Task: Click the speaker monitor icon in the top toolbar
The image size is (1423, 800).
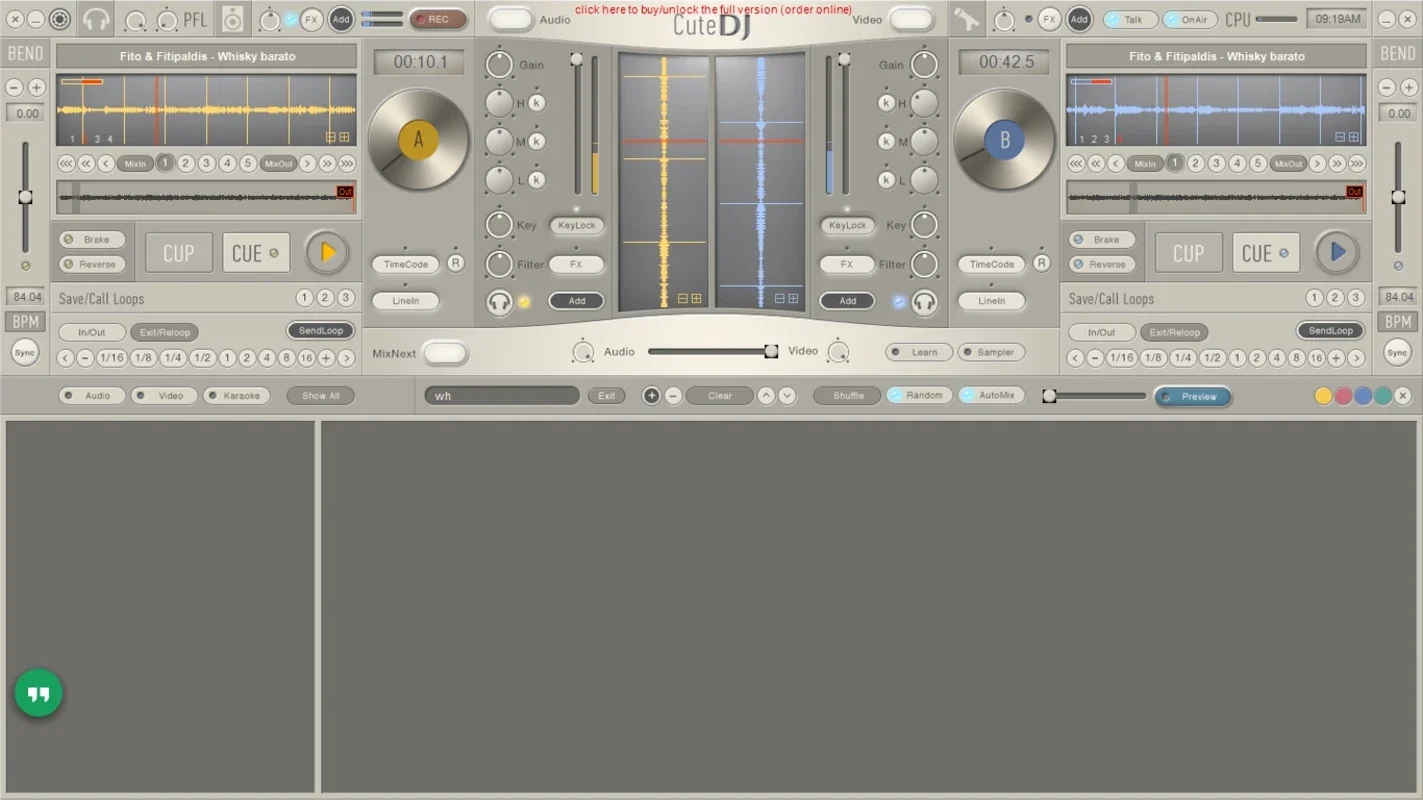Action: click(x=233, y=19)
